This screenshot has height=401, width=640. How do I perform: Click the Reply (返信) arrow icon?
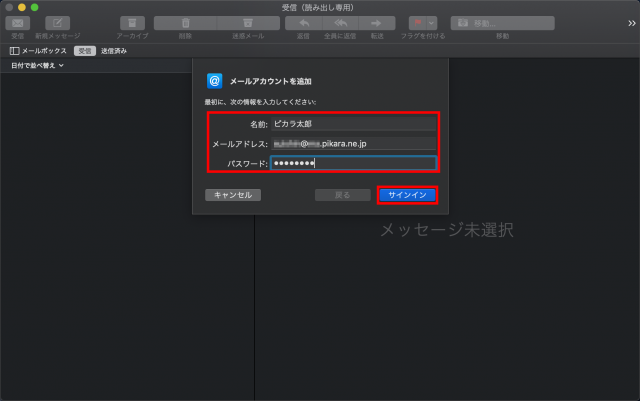coord(303,23)
